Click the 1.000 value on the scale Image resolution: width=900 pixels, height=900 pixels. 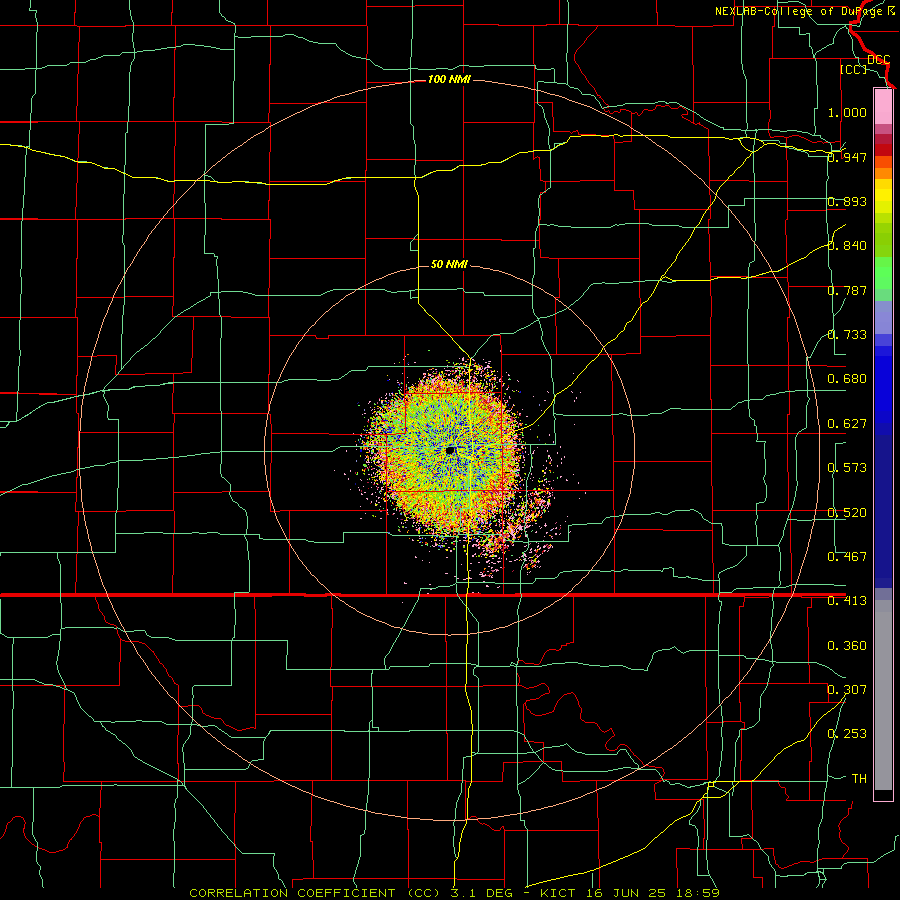pos(847,112)
